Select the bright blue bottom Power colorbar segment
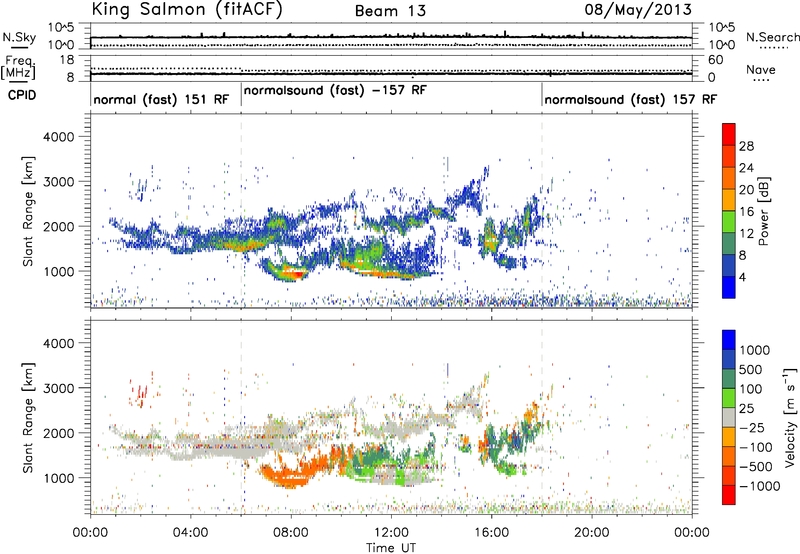Screen dimensions: 800x554 [x=729, y=287]
